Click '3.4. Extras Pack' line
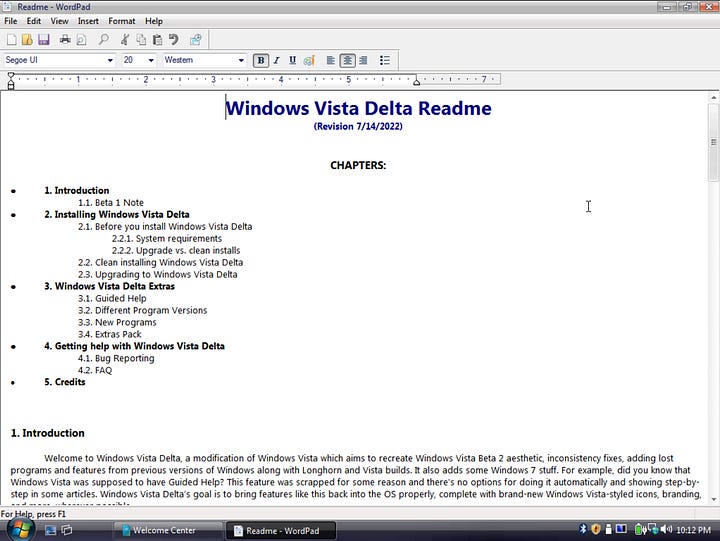 [109, 334]
